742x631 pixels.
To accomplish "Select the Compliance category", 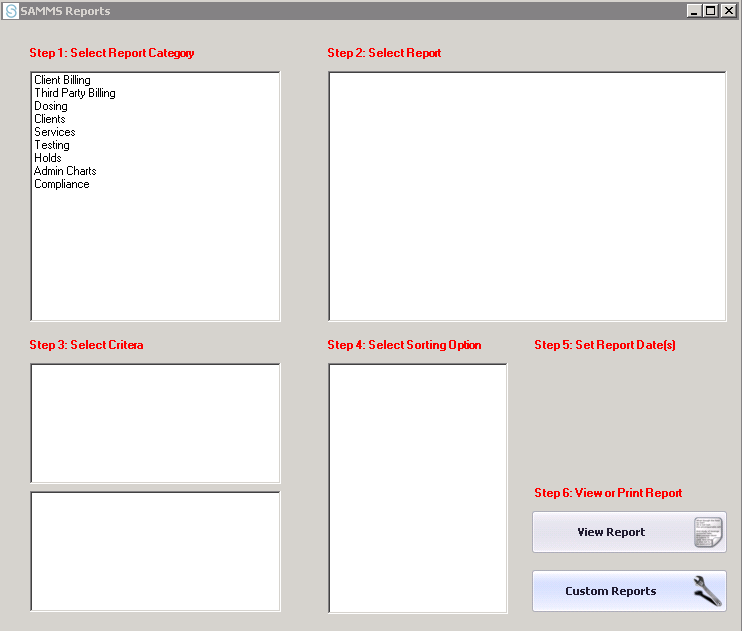I will (x=62, y=184).
